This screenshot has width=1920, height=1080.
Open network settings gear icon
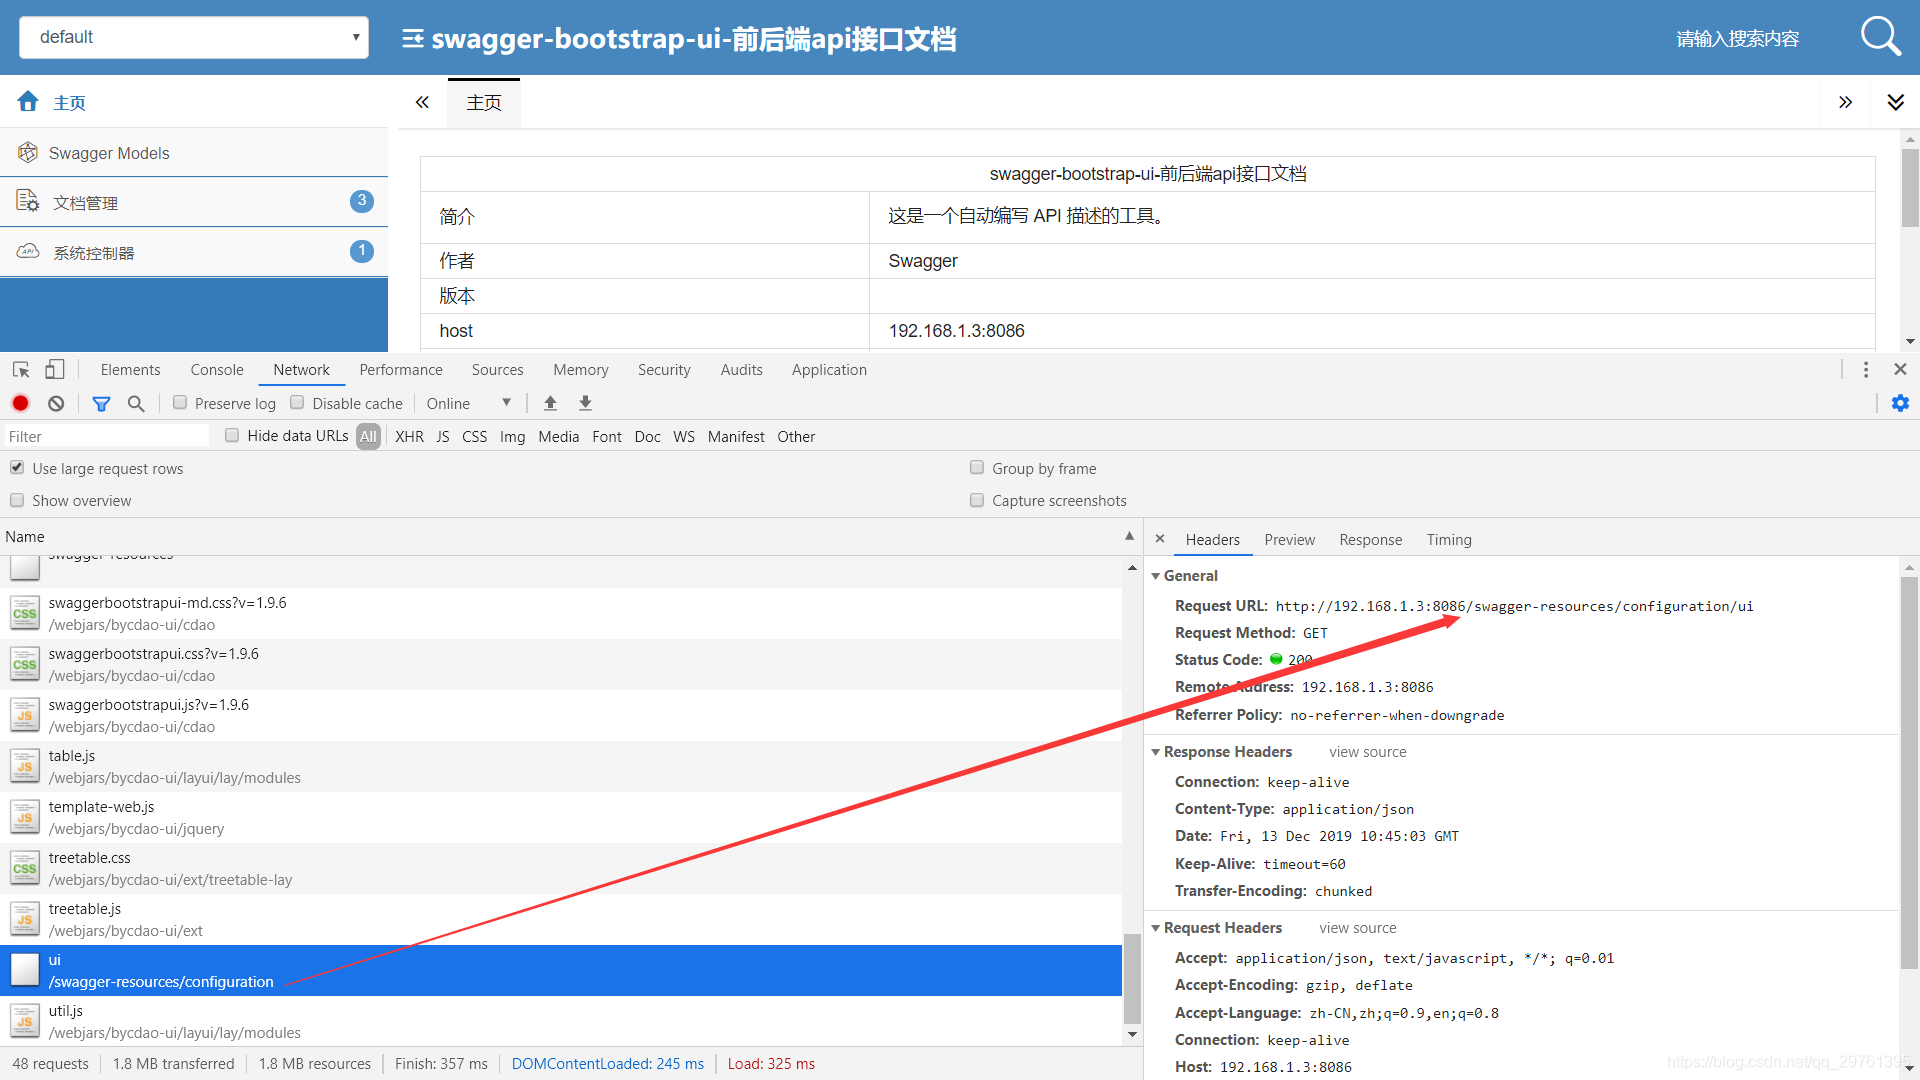pos(1900,403)
